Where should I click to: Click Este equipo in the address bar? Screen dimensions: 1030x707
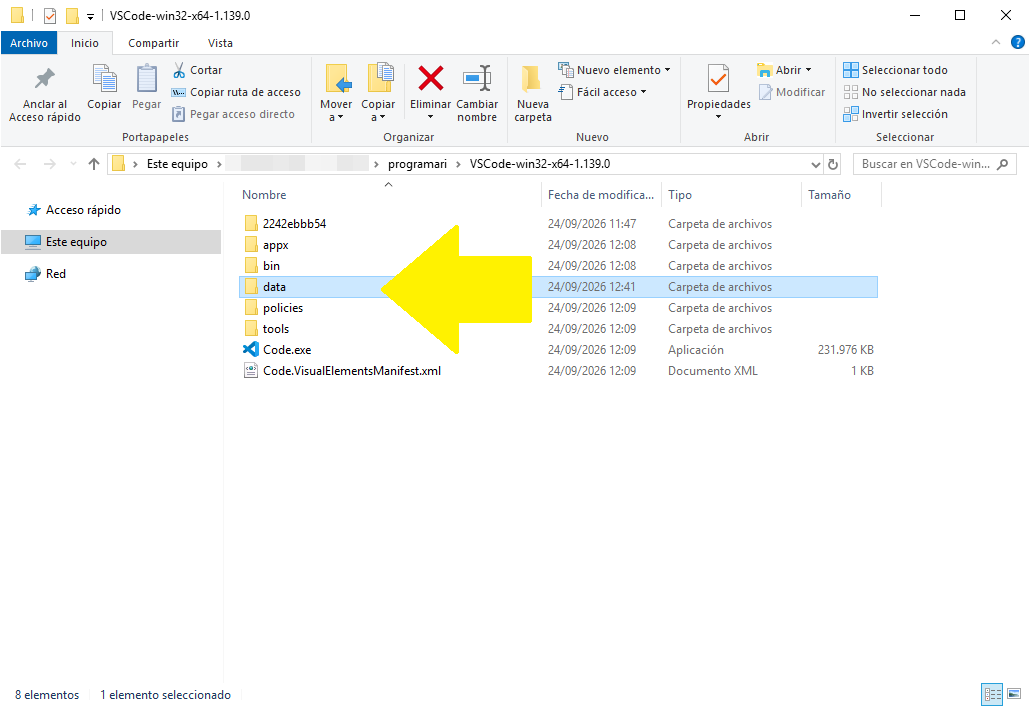[177, 164]
